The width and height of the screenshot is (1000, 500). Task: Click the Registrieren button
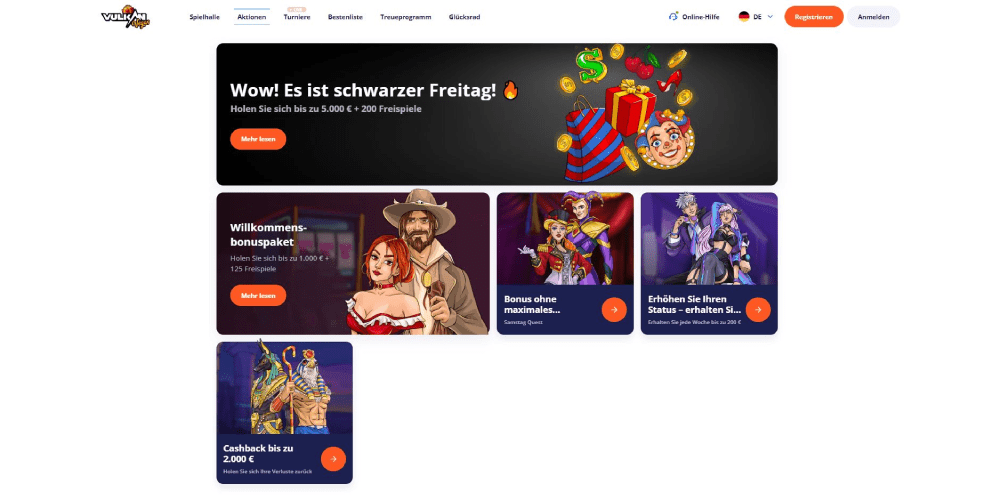[x=814, y=17]
